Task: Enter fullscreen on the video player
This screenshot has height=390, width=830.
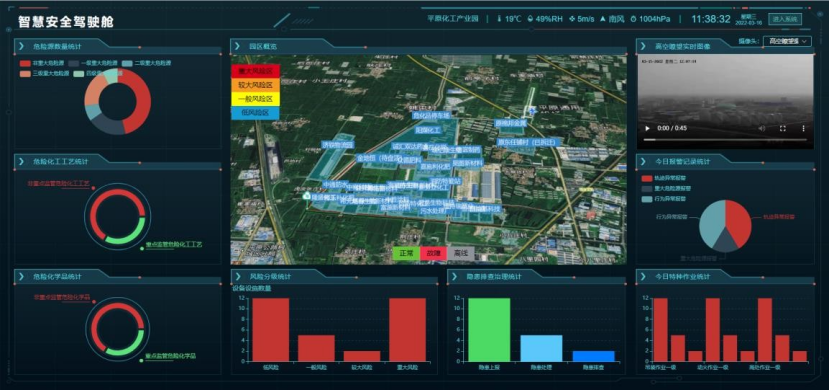Action: [x=783, y=128]
